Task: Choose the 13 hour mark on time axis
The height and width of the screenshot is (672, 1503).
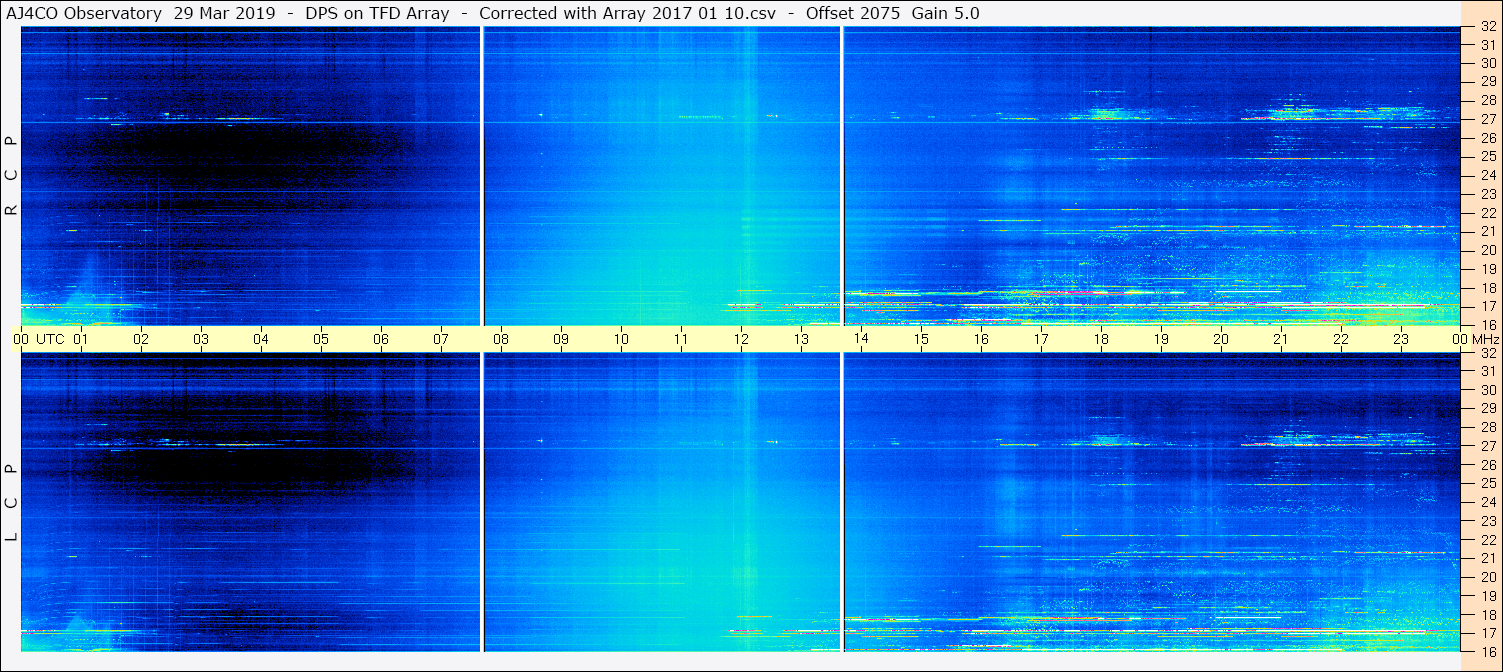Action: [x=801, y=339]
